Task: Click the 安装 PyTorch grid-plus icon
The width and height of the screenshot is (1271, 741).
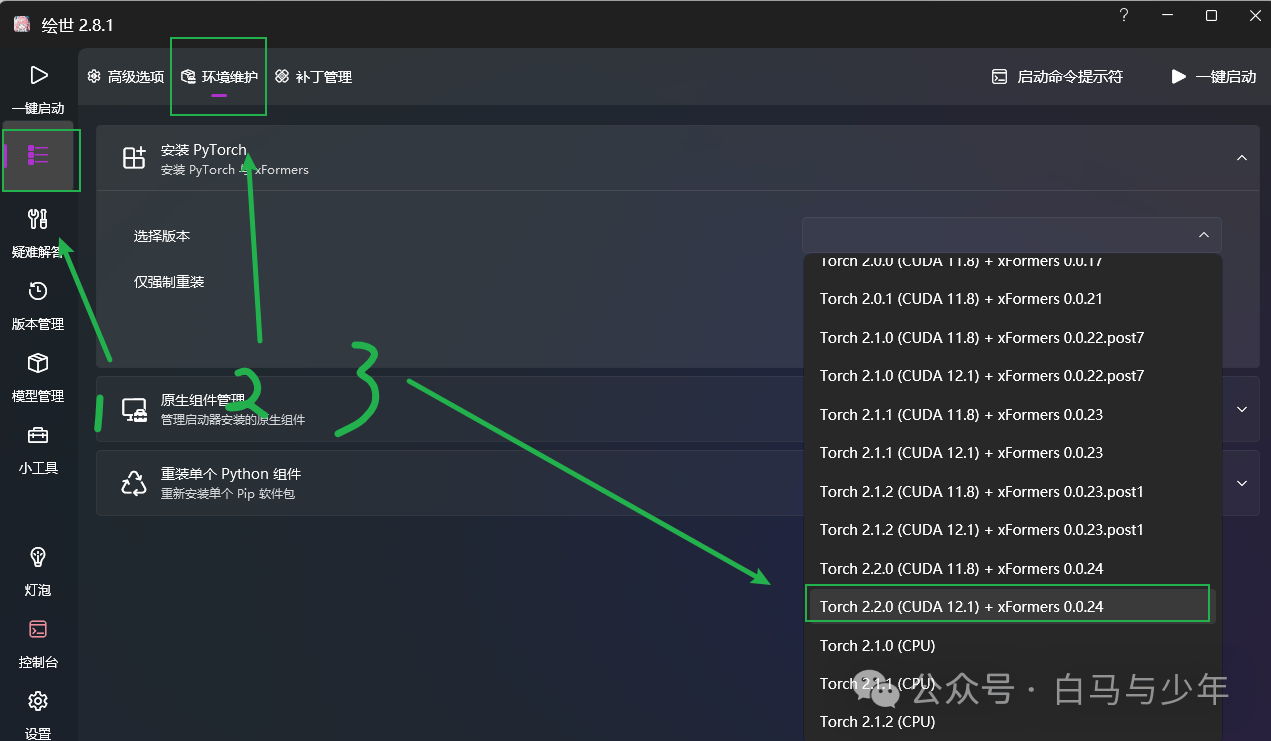Action: (134, 158)
